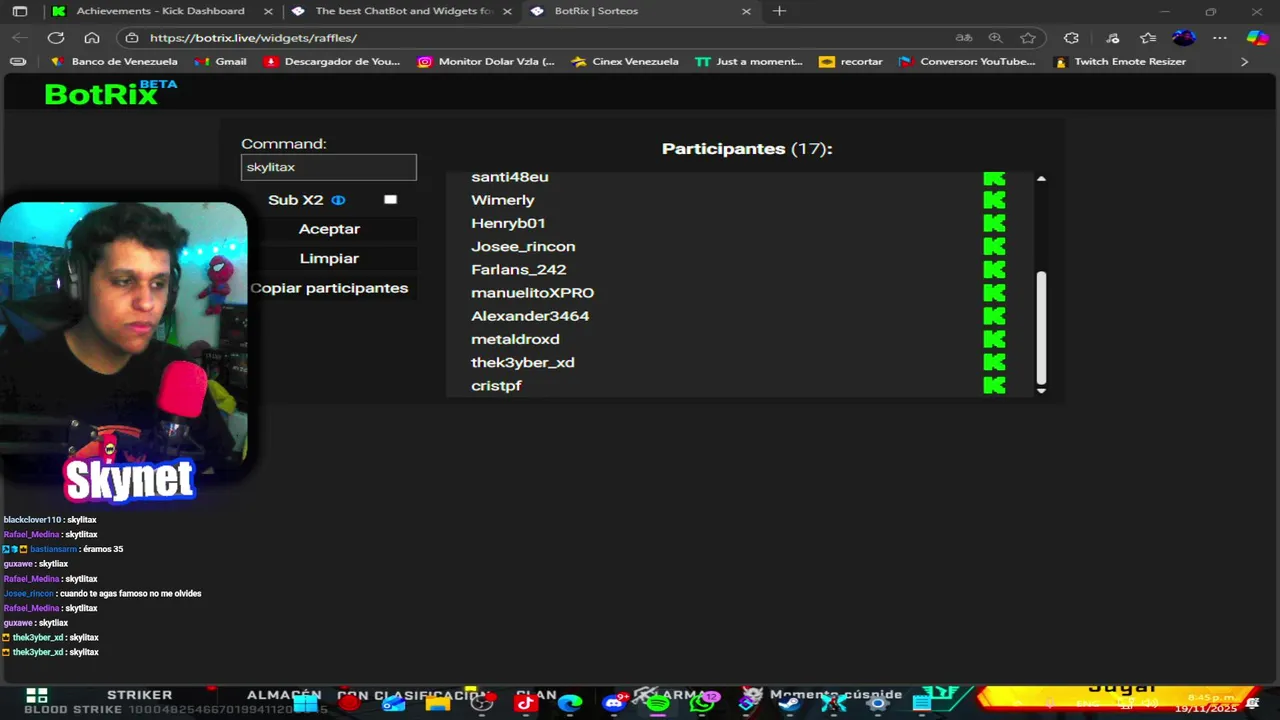Click the Kick icon beside cristpf

coord(994,385)
